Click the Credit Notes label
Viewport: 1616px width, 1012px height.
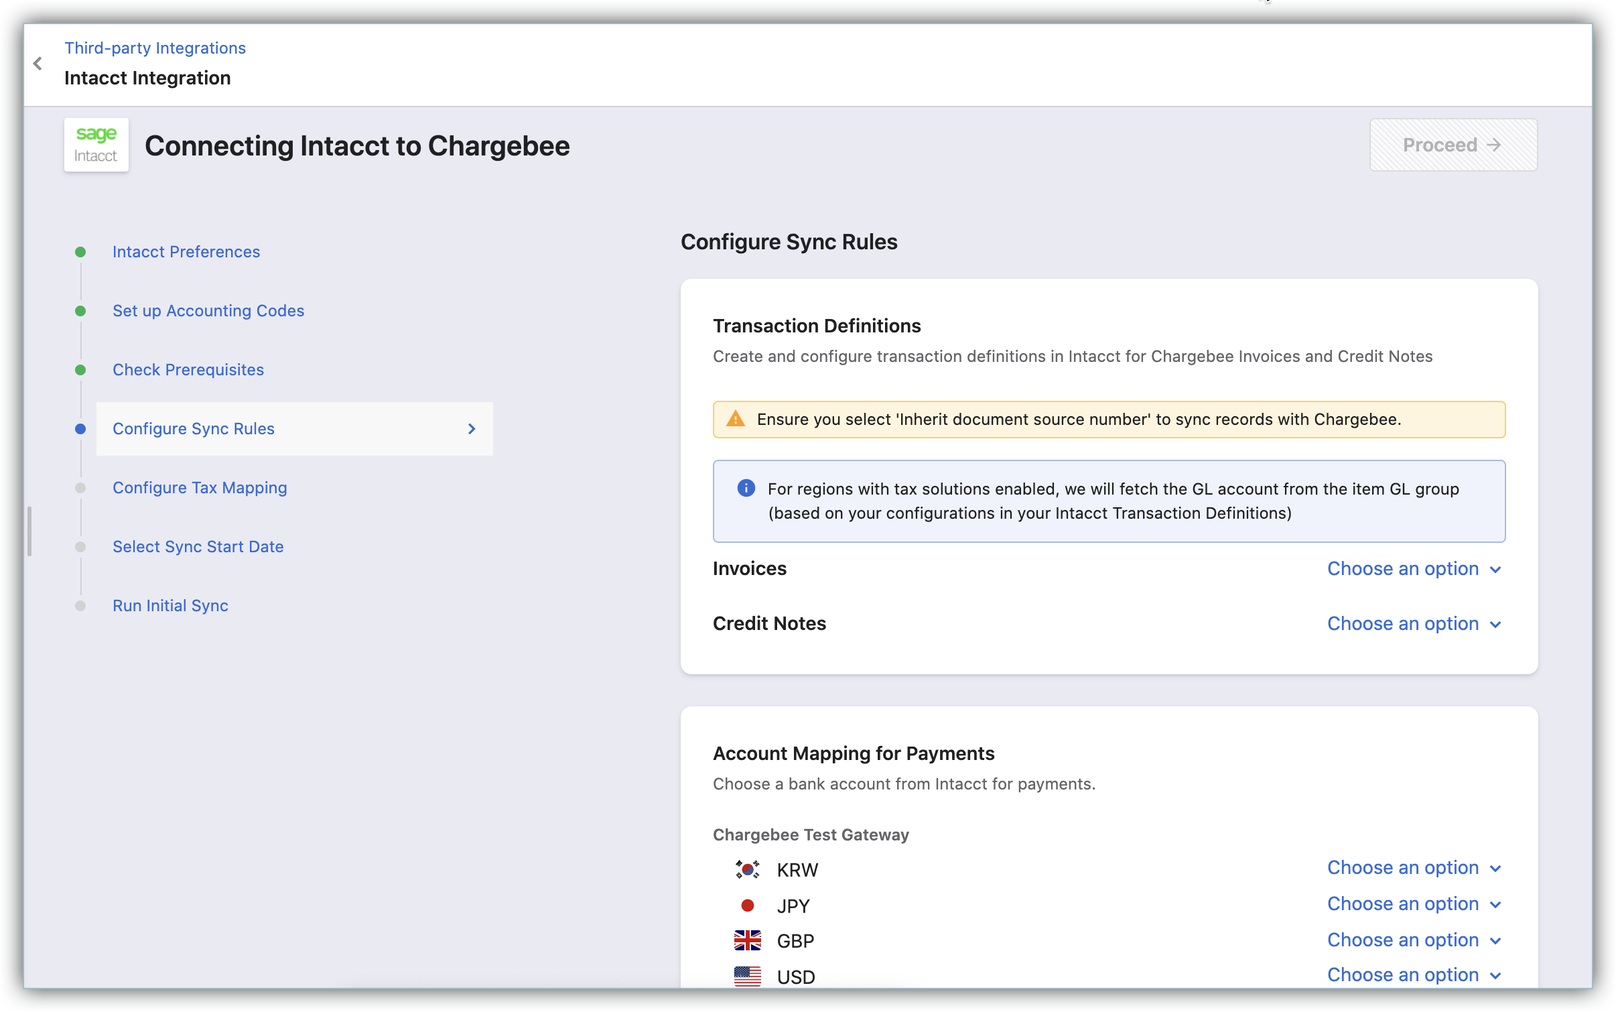tap(770, 624)
